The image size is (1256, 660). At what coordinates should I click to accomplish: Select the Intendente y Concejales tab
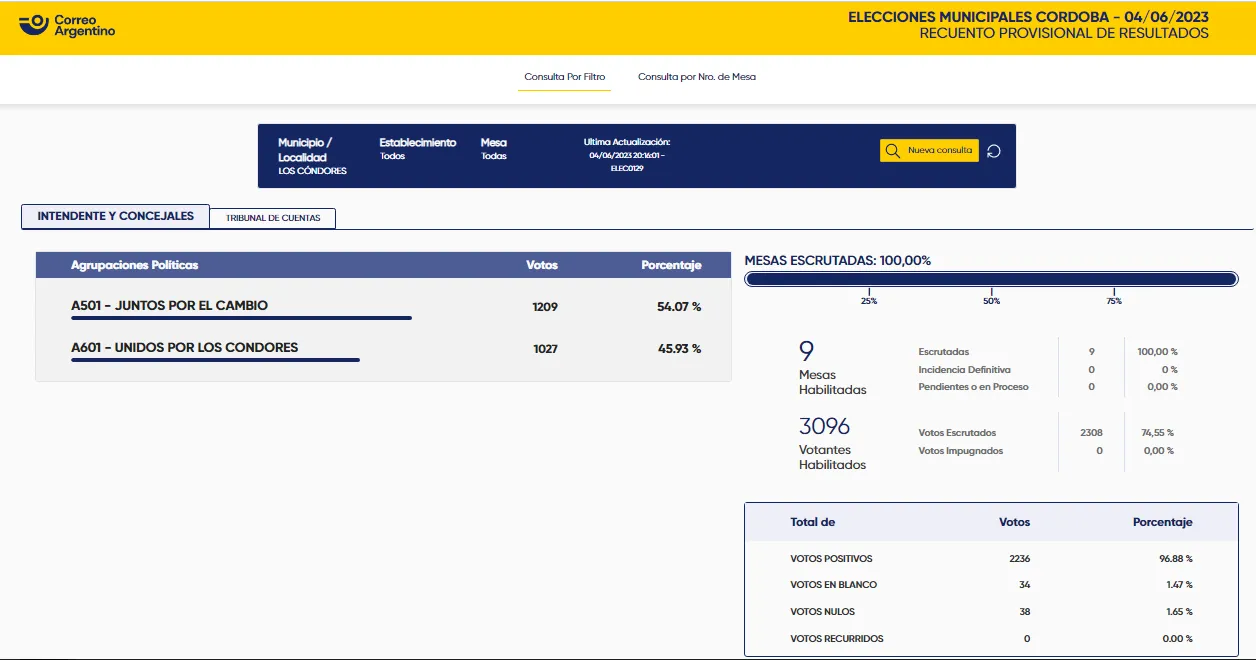115,216
